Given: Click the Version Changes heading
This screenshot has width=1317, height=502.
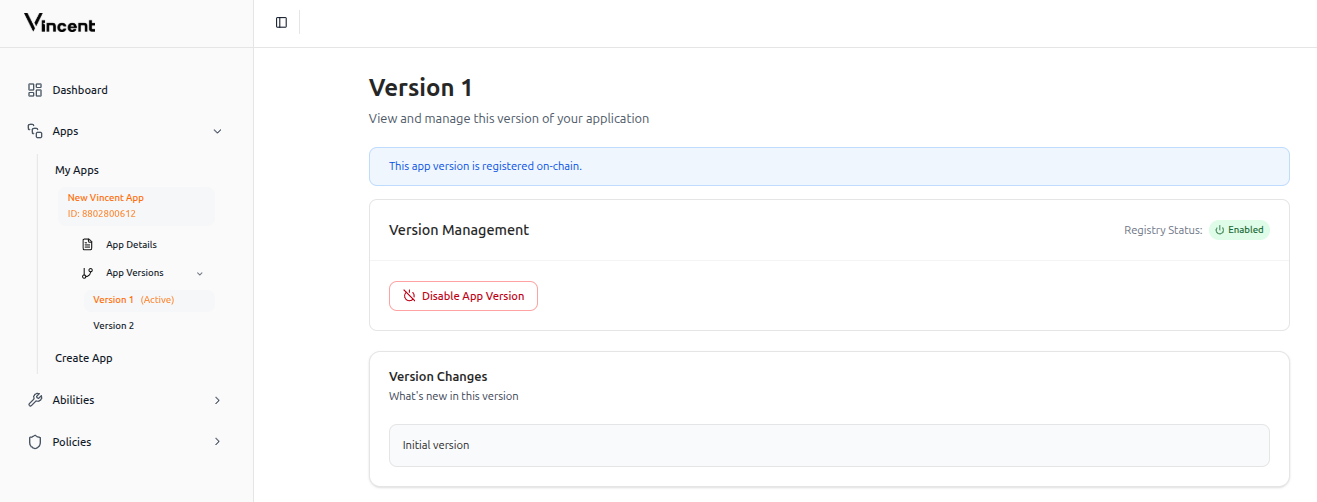Looking at the screenshot, I should click(x=438, y=377).
